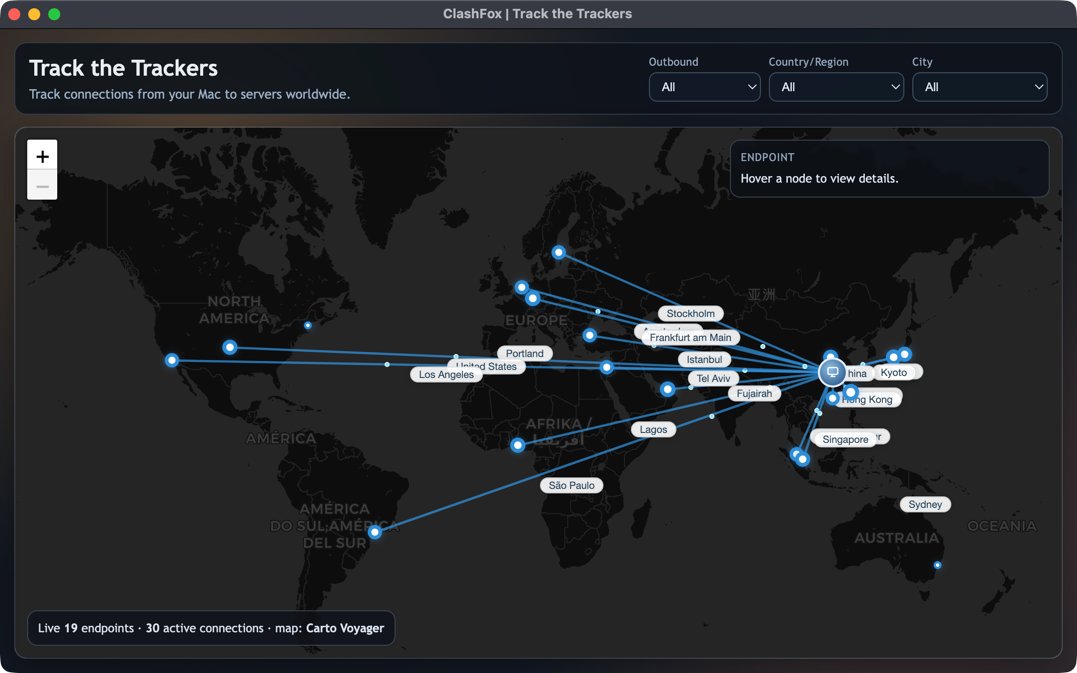The width and height of the screenshot is (1077, 673).
Task: Click the São Paulo endpoint node
Action: point(374,533)
